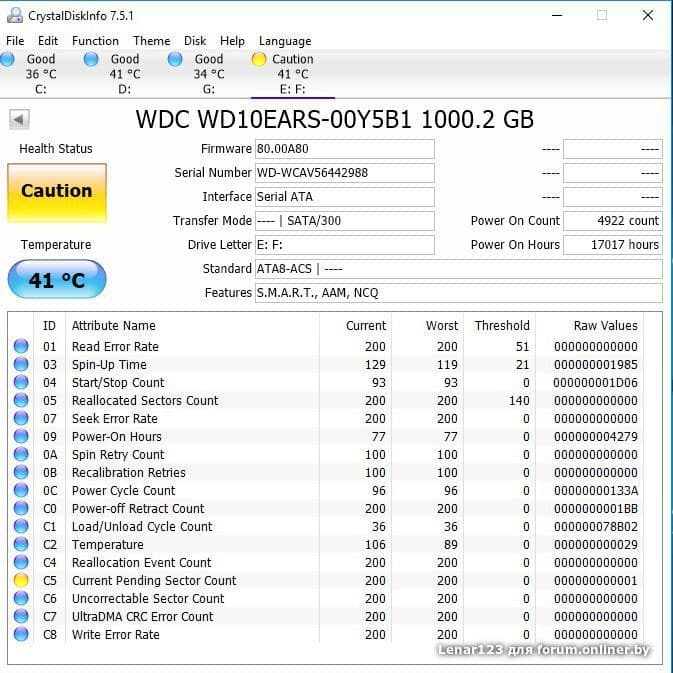Click status icon of Start/Stop Count
The width and height of the screenshot is (673, 673).
[21, 382]
